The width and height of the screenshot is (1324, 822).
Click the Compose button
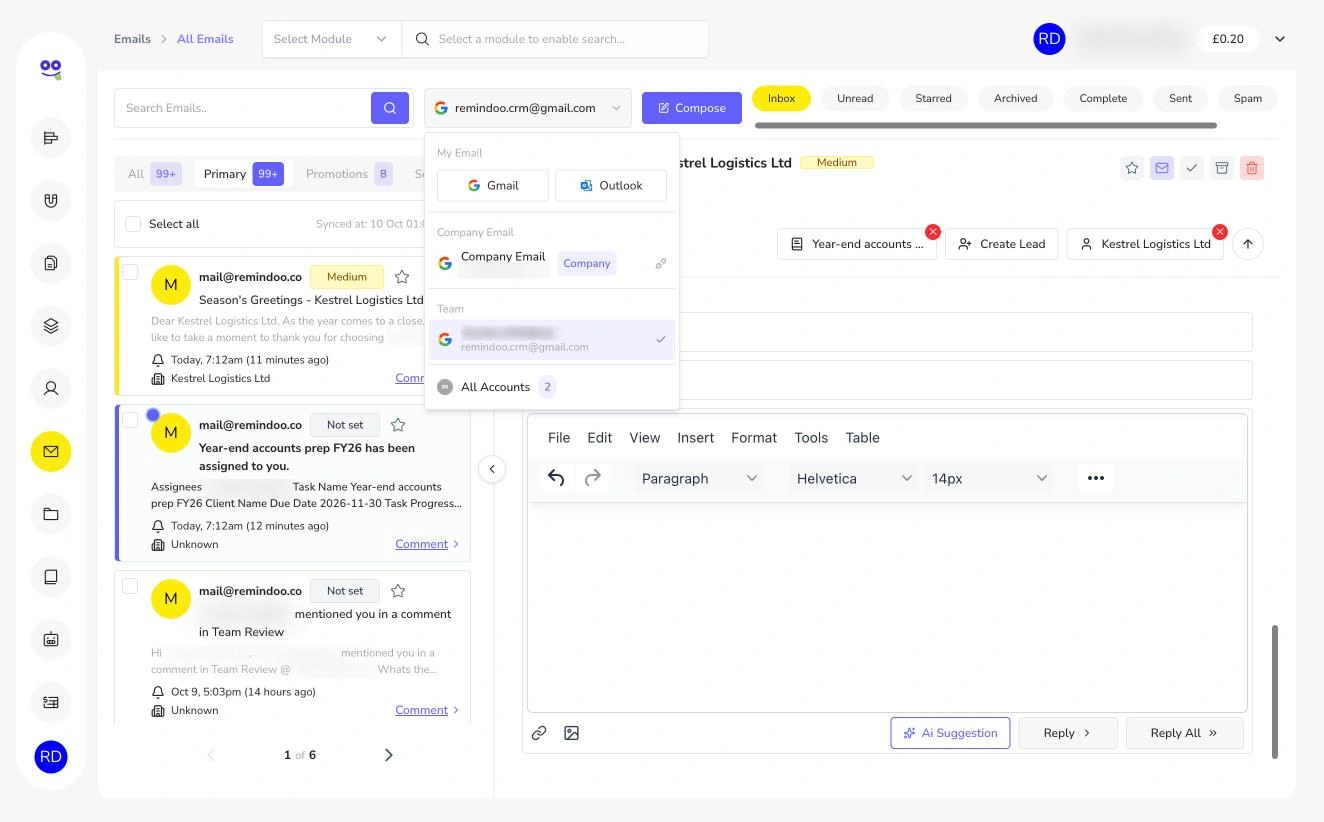pos(692,108)
